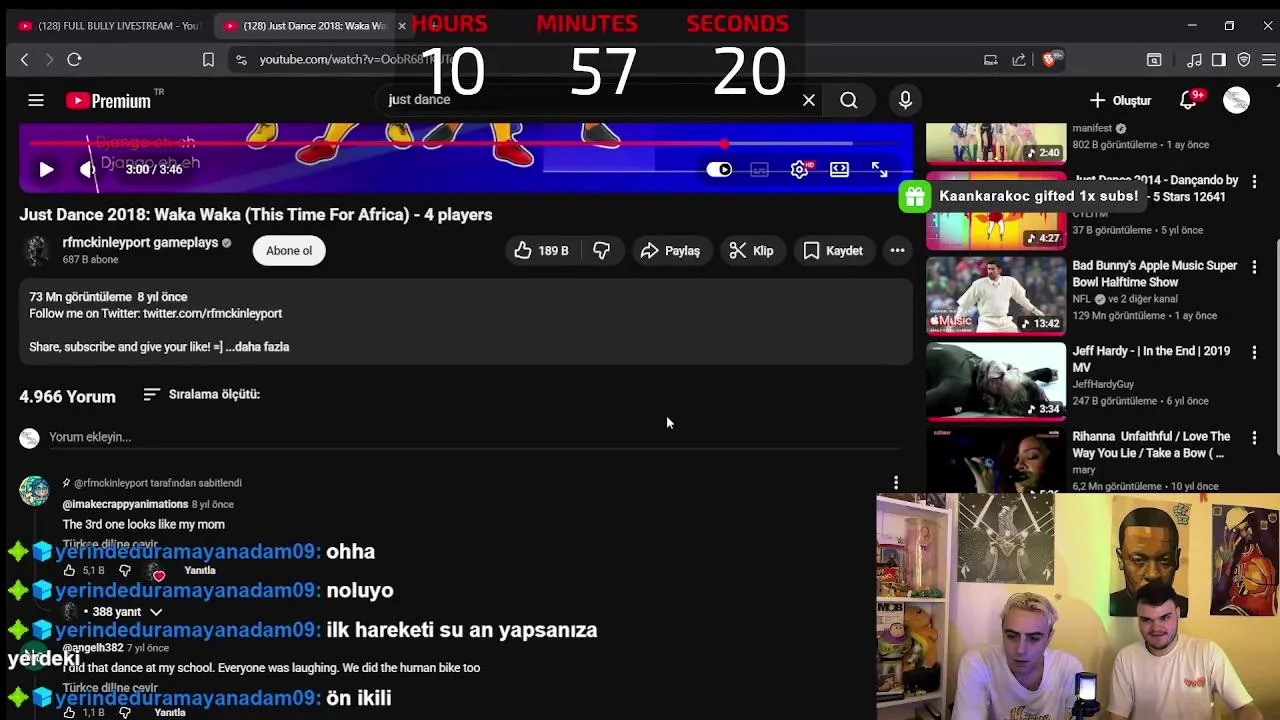Image resolution: width=1280 pixels, height=720 pixels.
Task: Open the account avatar menu
Action: pos(1237,100)
